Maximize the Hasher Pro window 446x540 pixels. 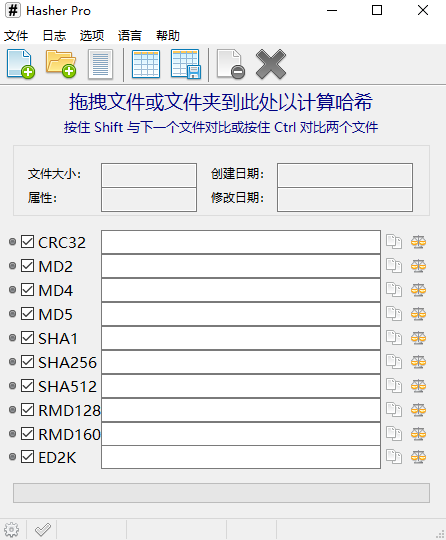[x=377, y=10]
